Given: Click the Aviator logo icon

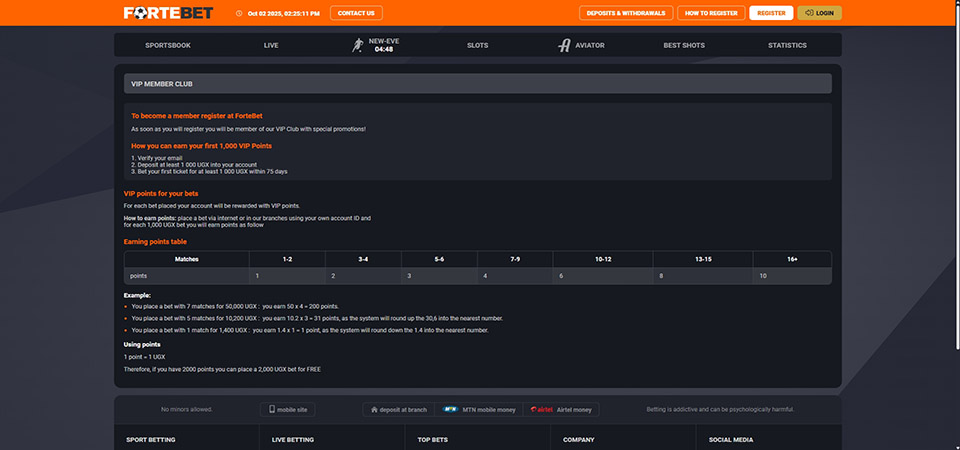Looking at the screenshot, I should click(564, 45).
